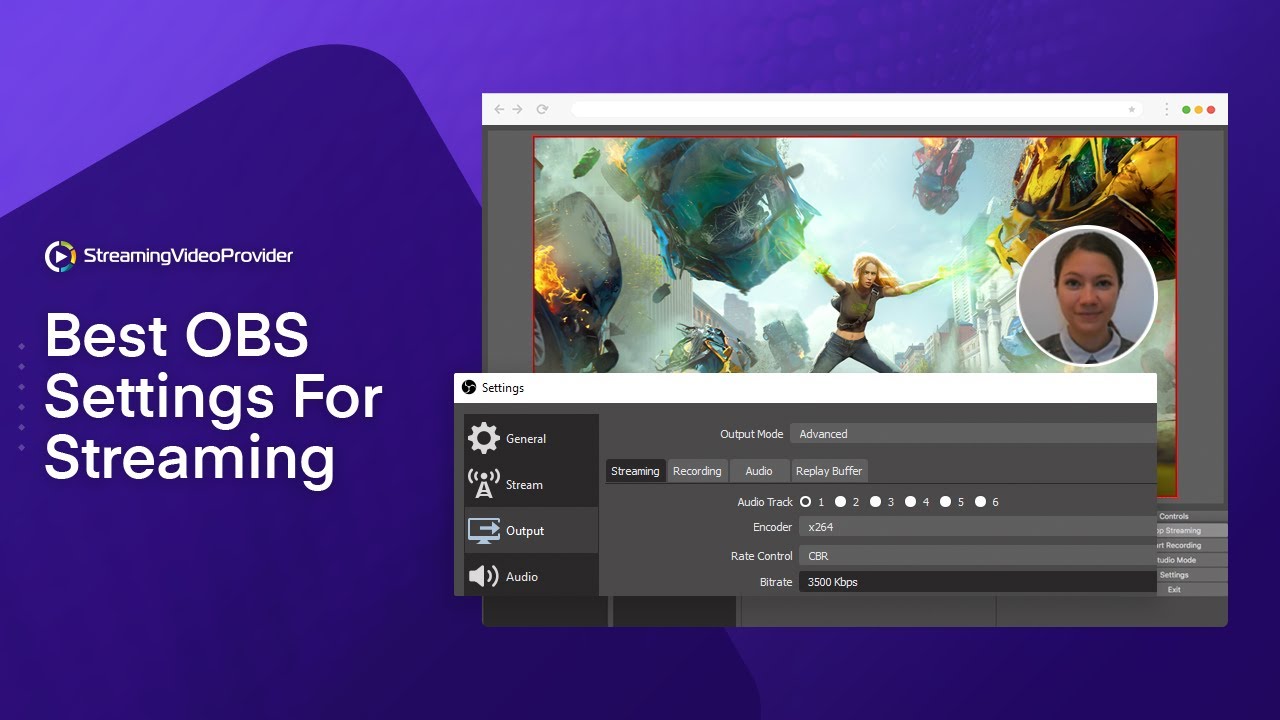Select Audio Track 1 radio button

click(x=806, y=502)
